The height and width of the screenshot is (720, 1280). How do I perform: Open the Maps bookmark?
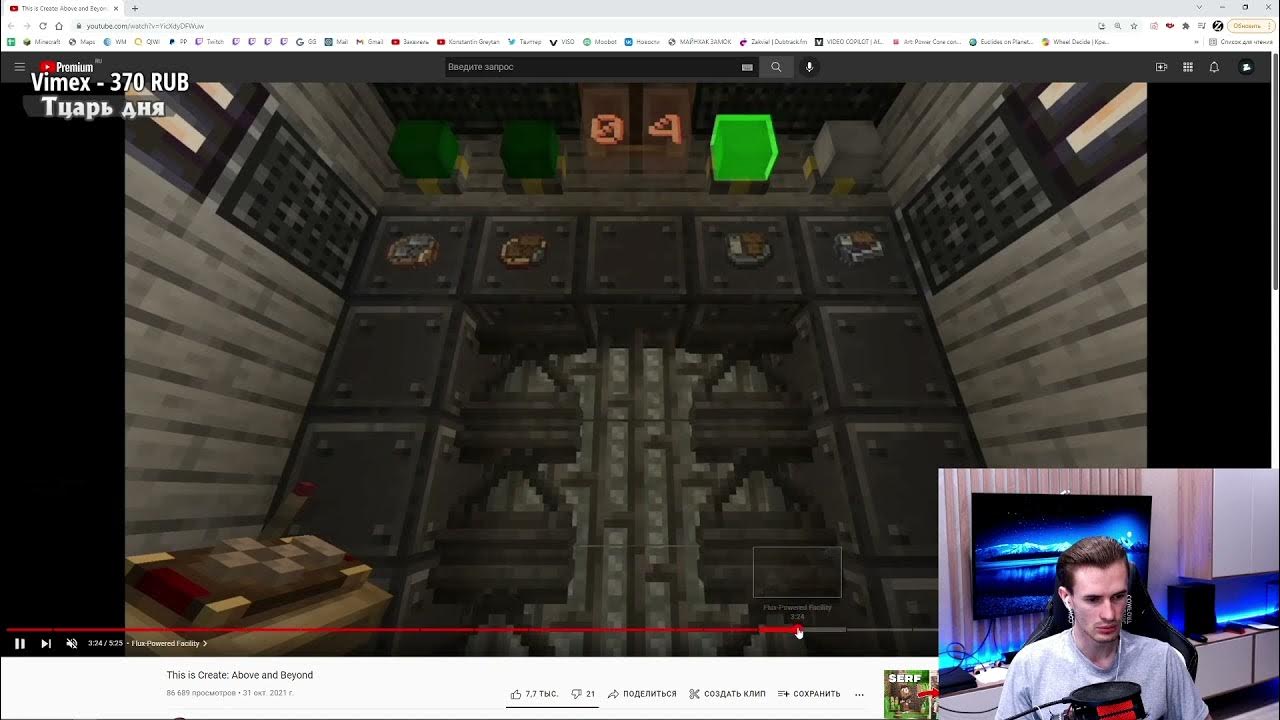(x=81, y=42)
